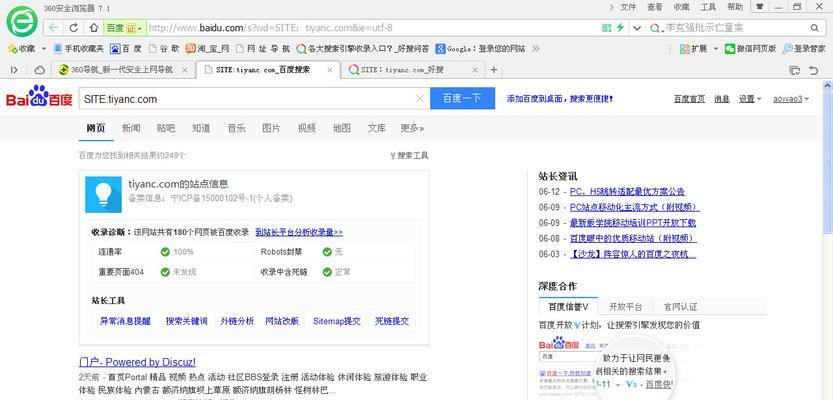Open the 百度 paw bookmark
This screenshot has height=400, width=833.
(x=126, y=48)
